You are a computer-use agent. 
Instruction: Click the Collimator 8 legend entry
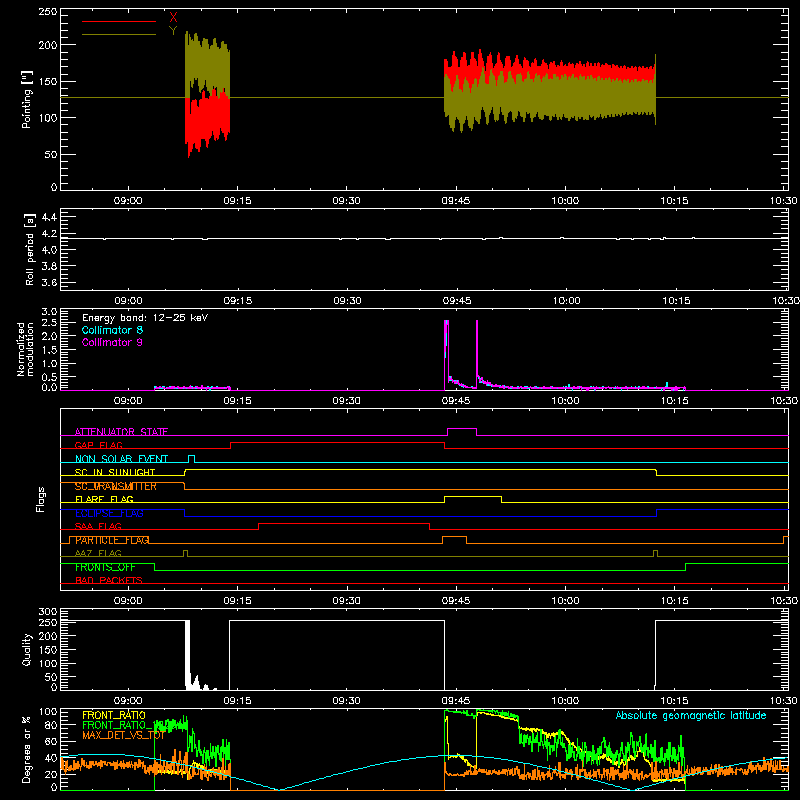[112, 330]
